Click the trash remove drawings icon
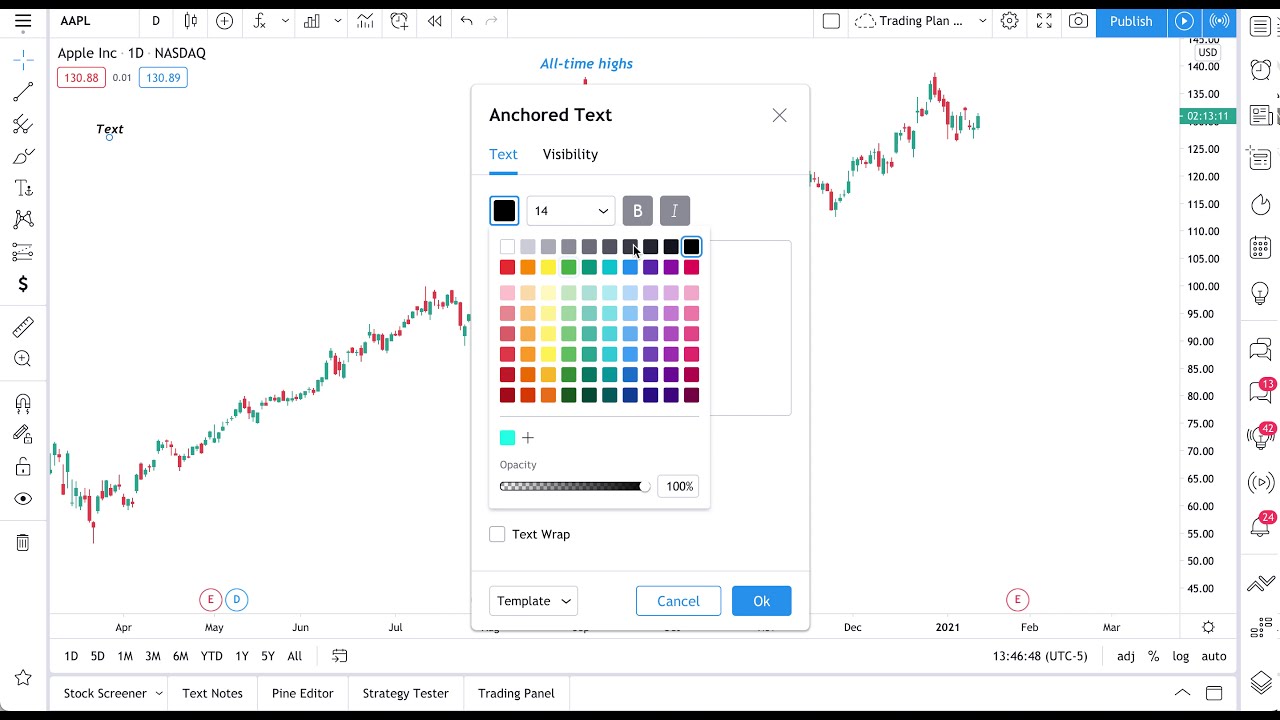 [x=23, y=543]
